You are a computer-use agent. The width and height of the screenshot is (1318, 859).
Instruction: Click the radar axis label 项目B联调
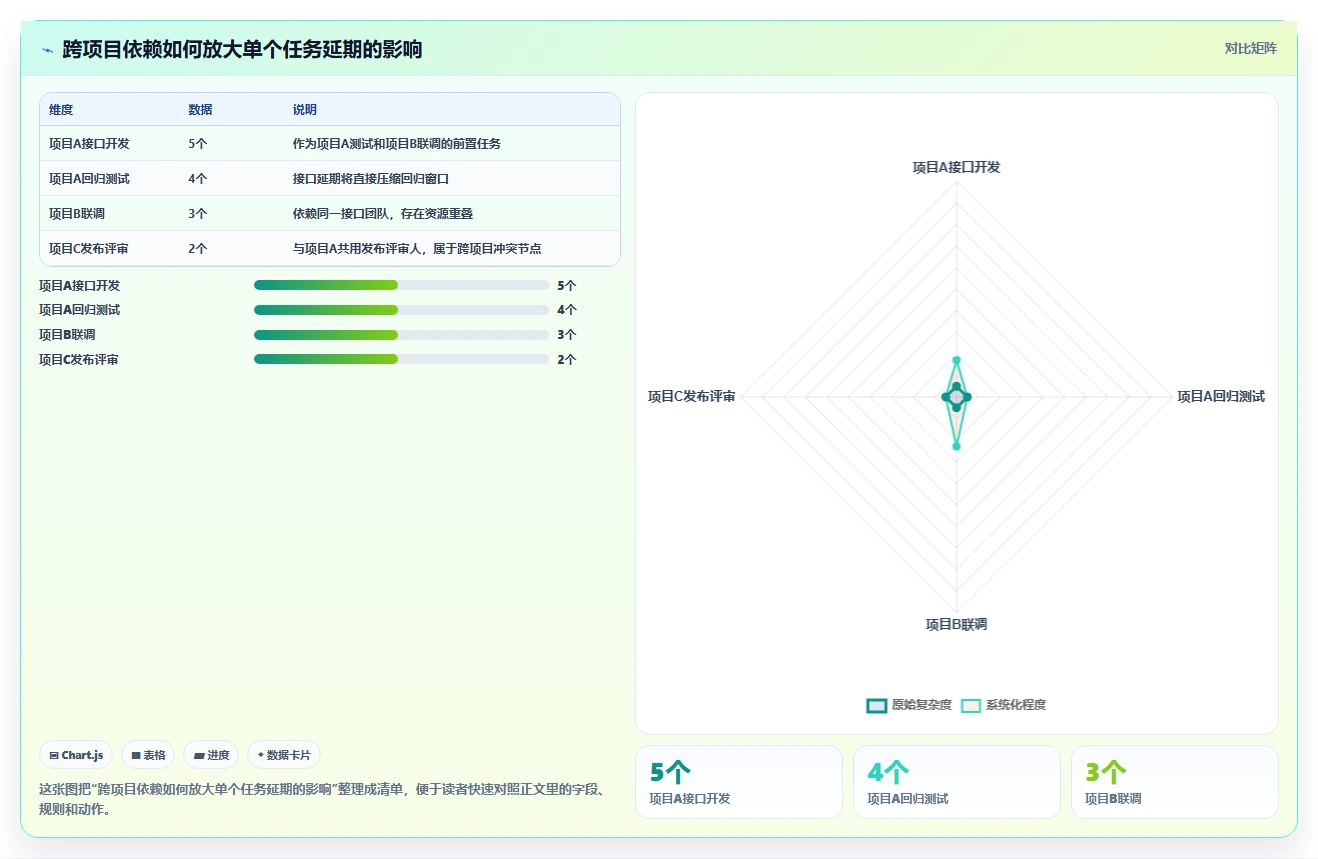[x=956, y=624]
